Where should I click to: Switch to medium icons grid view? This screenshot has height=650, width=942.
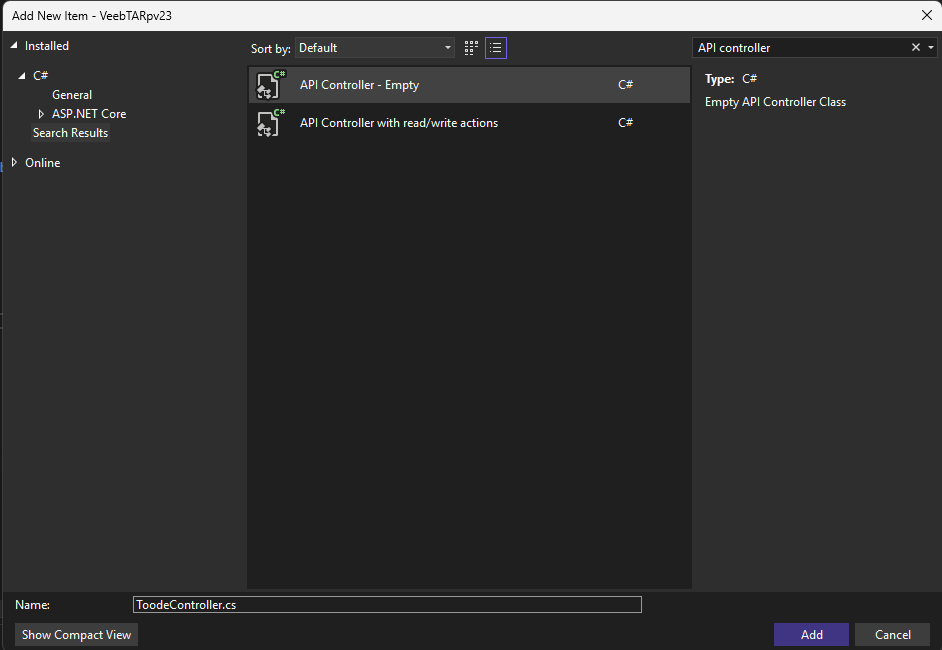pyautogui.click(x=471, y=48)
